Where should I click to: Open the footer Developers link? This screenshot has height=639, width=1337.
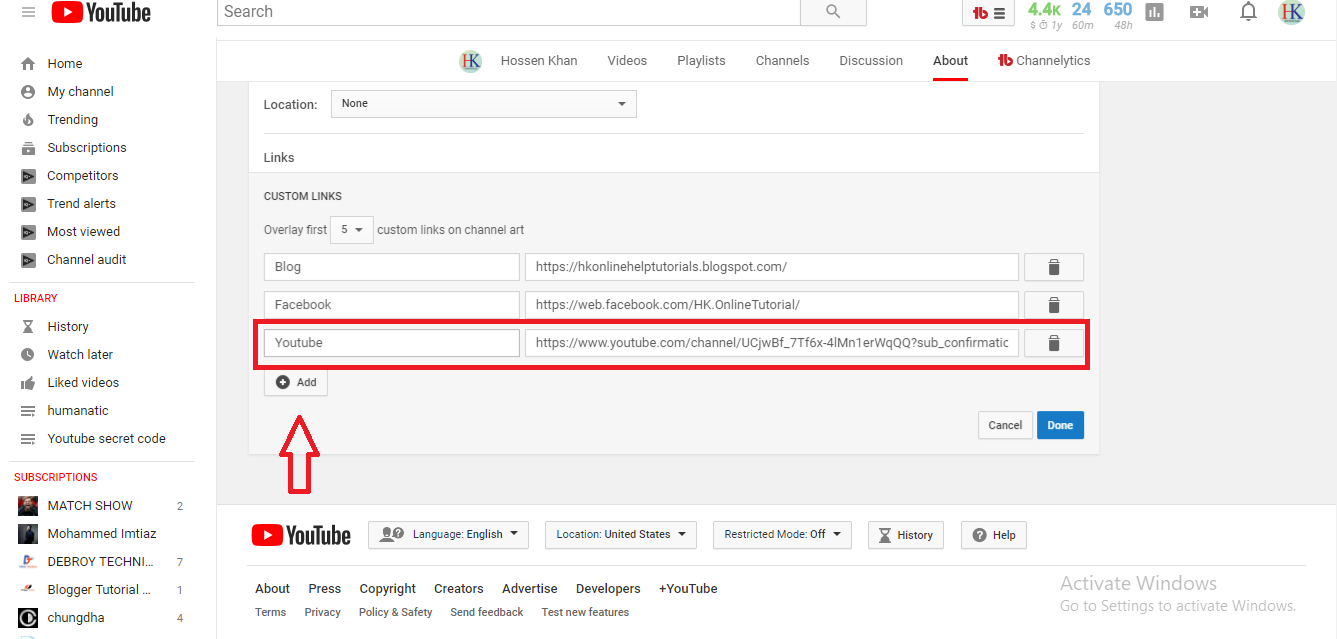(x=608, y=588)
